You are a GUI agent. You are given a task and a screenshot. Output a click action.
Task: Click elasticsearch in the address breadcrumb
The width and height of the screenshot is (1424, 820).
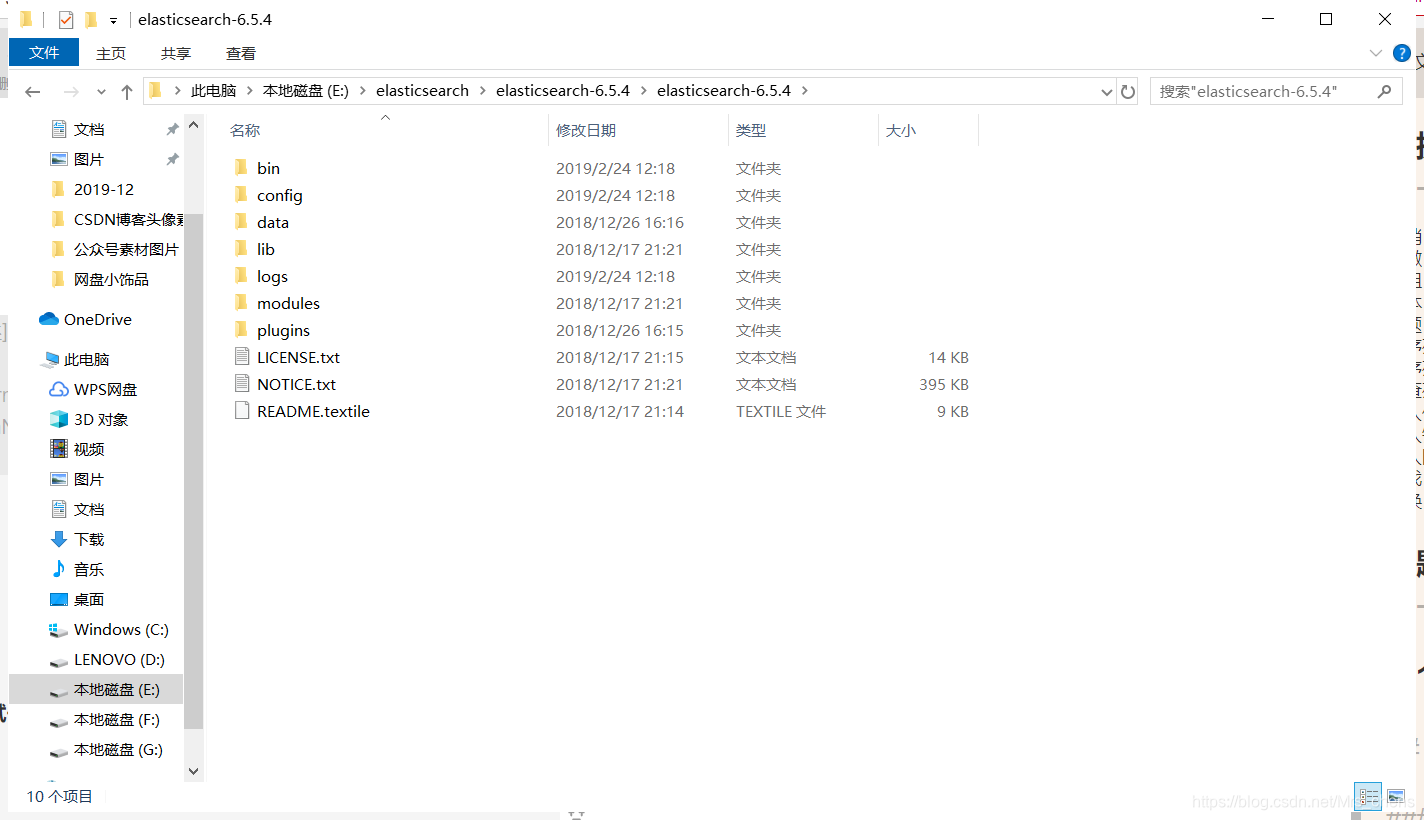422,91
